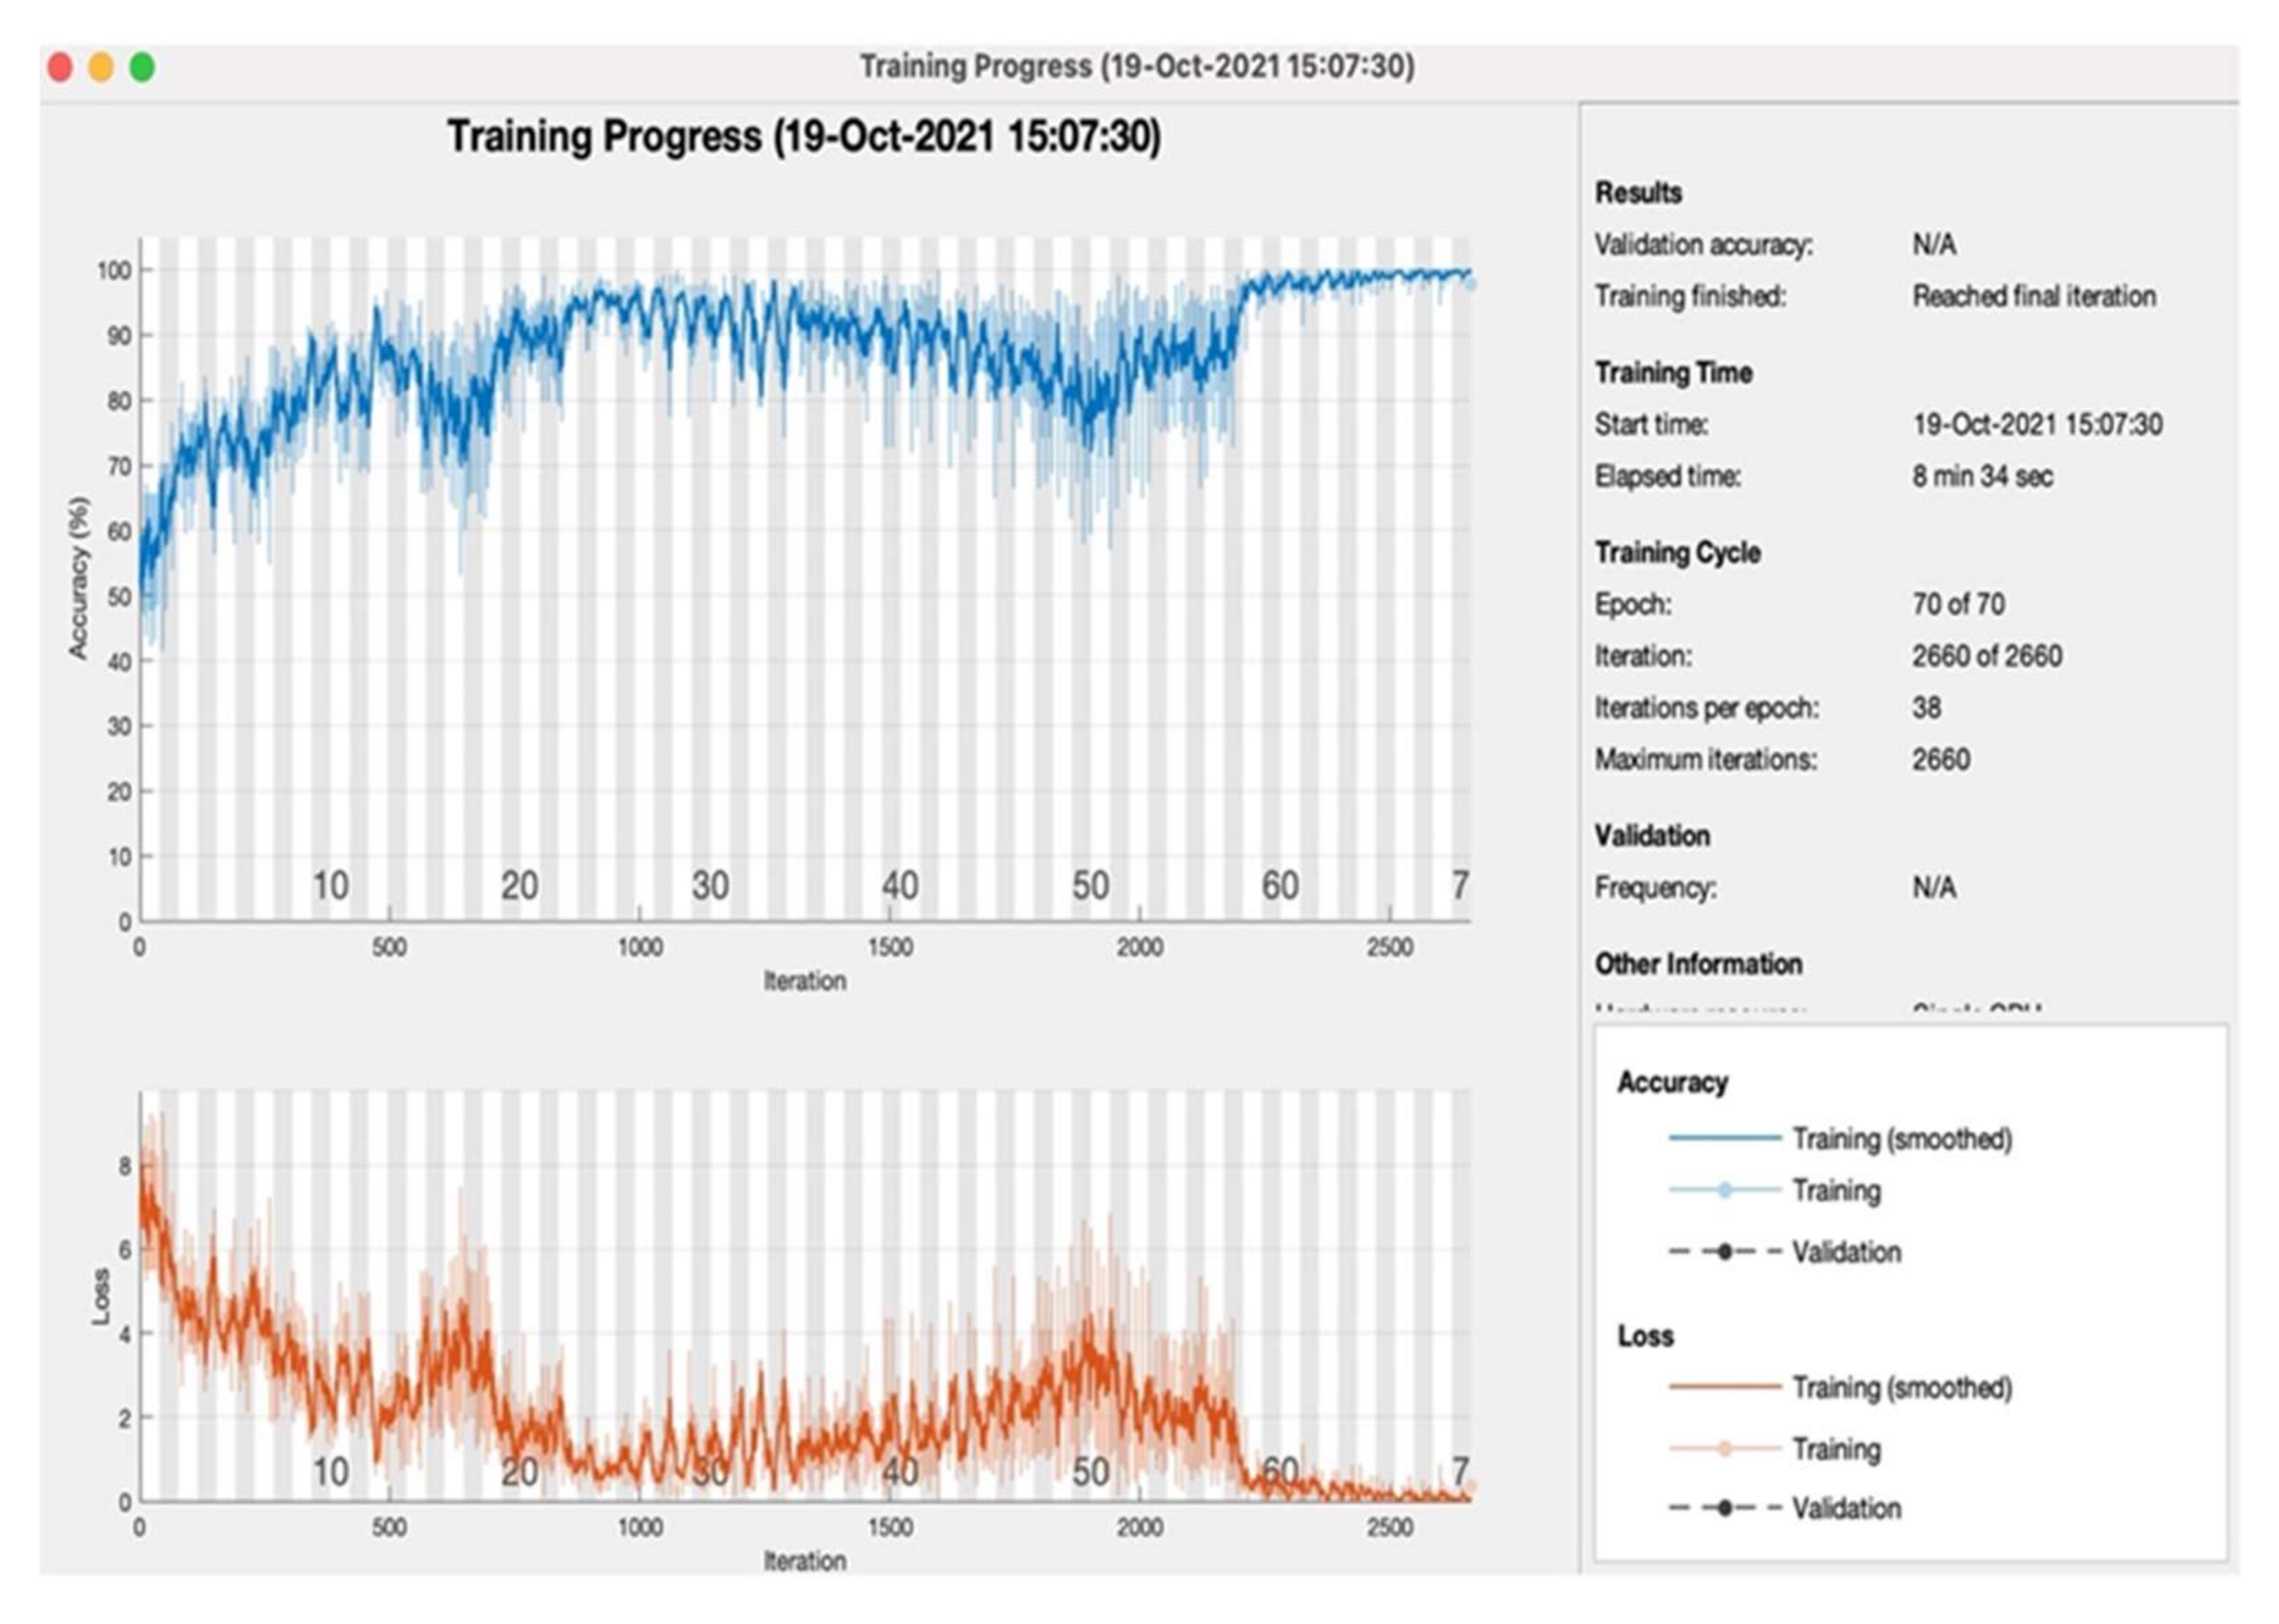
Task: Click the Accuracy Training (smoothed) legend line
Action: [1724, 1138]
